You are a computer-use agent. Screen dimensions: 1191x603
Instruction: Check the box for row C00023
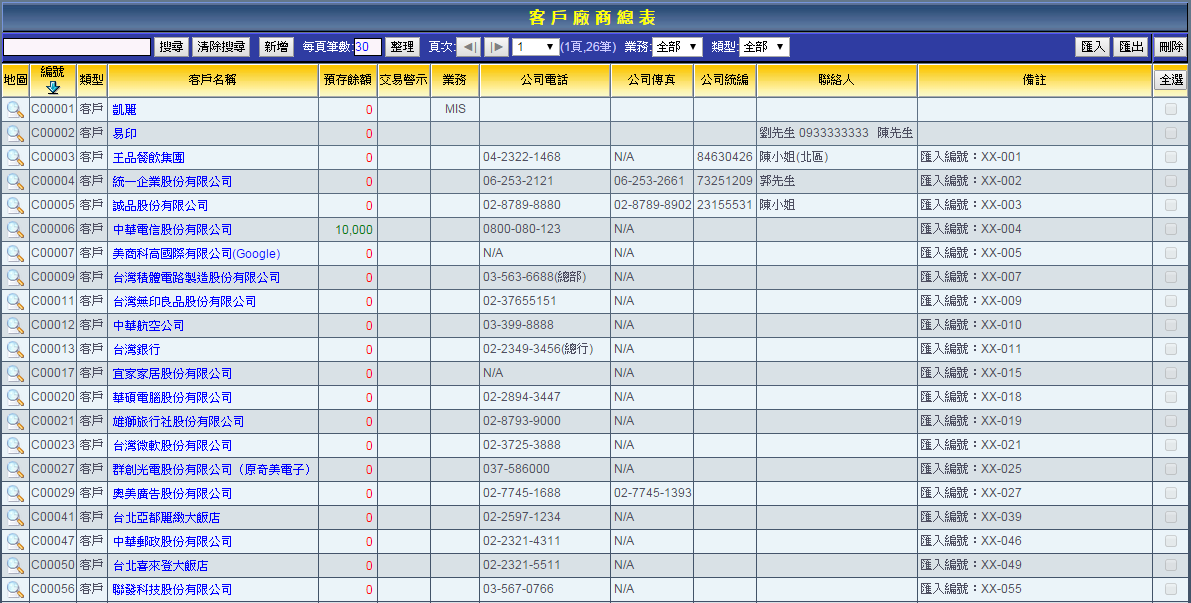pyautogui.click(x=1171, y=446)
